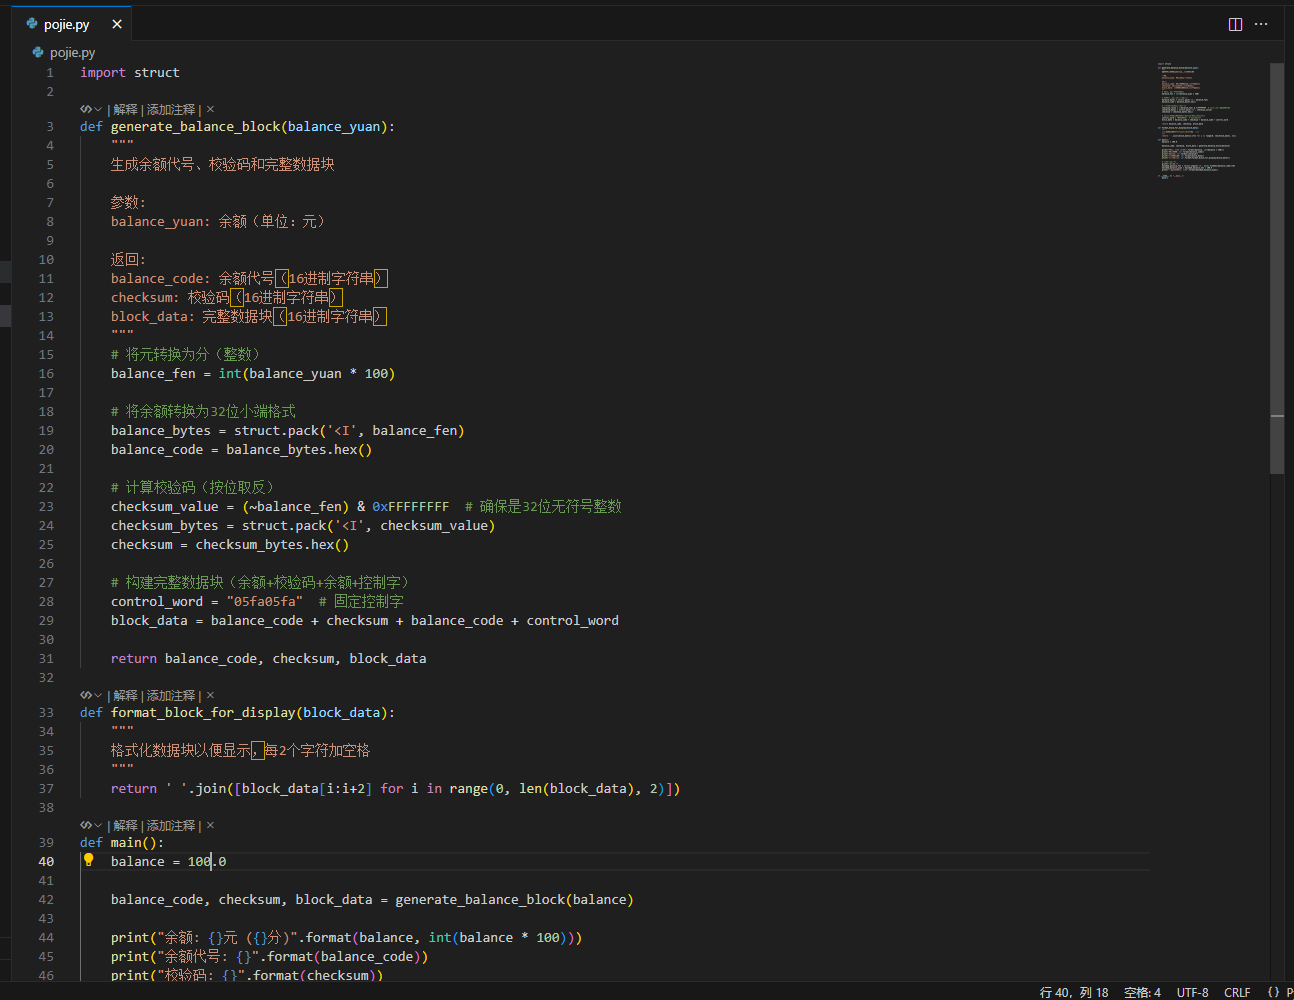Click the lightbulb quick-fix icon on line 40

[x=88, y=860]
